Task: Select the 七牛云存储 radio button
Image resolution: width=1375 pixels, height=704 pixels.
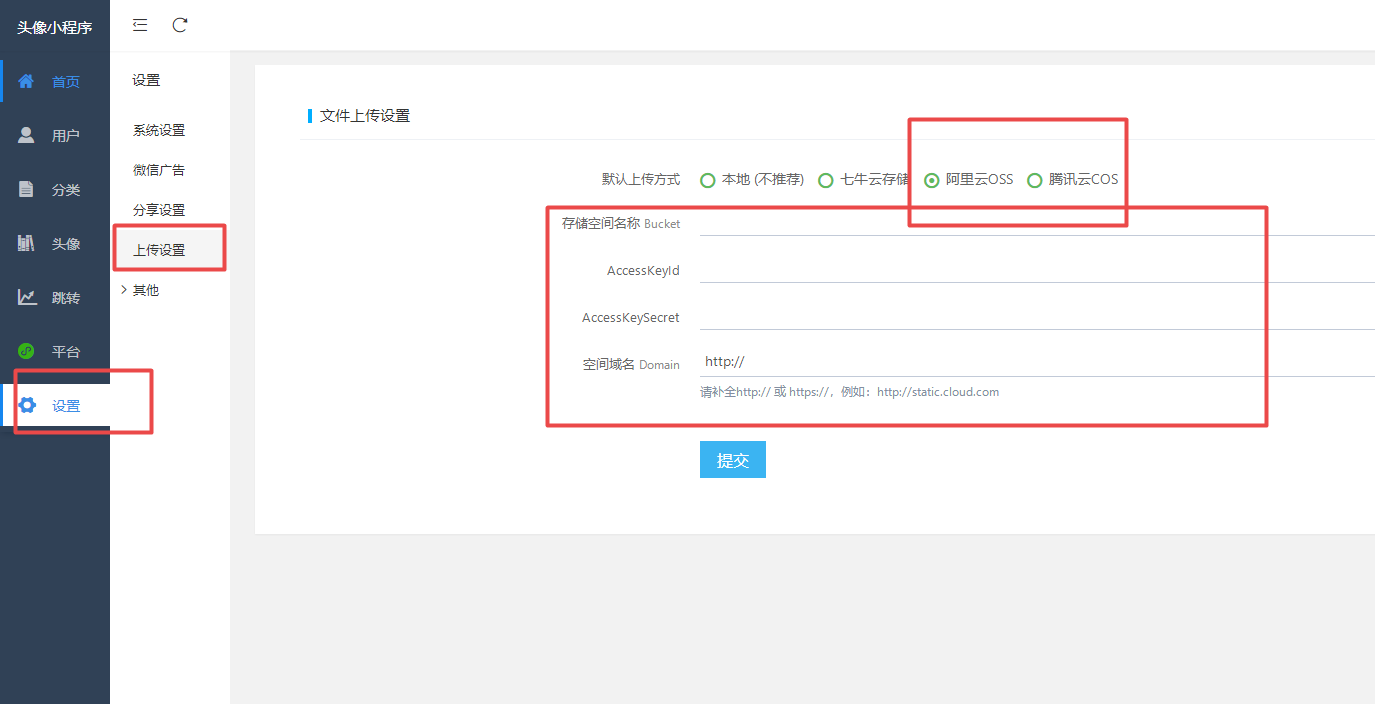Action: point(826,180)
